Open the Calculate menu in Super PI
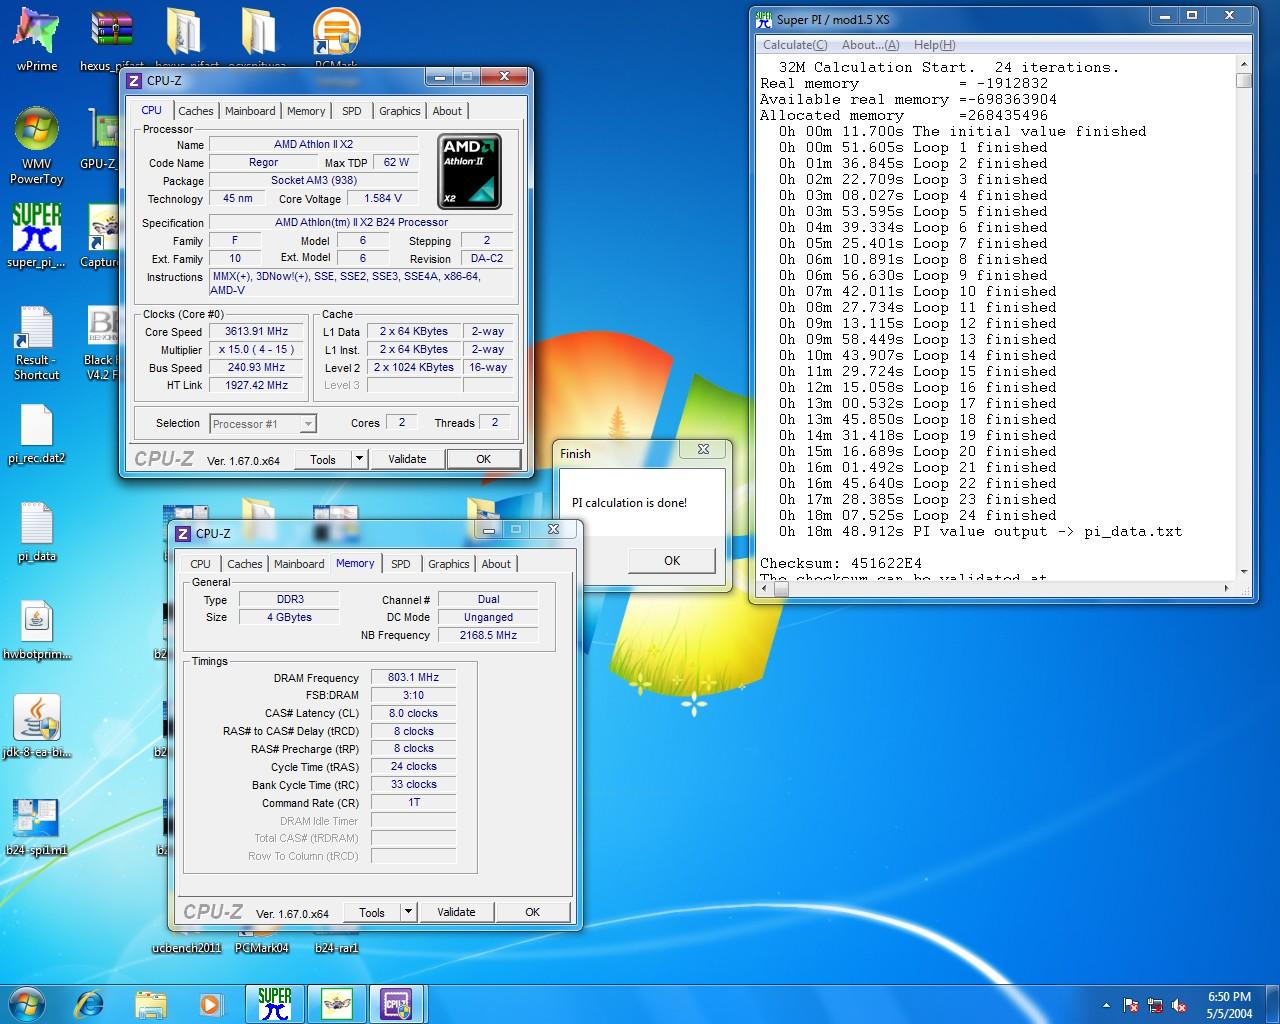Image resolution: width=1280 pixels, height=1024 pixels. tap(795, 45)
